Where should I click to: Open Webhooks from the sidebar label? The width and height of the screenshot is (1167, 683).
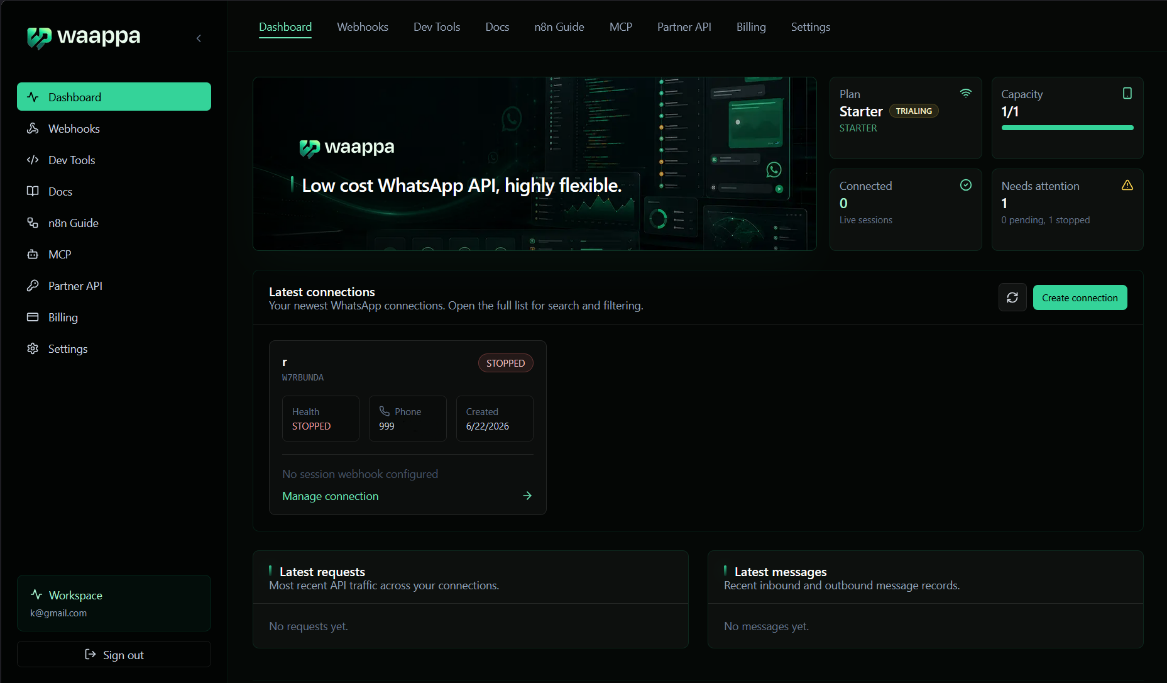[x=74, y=129]
